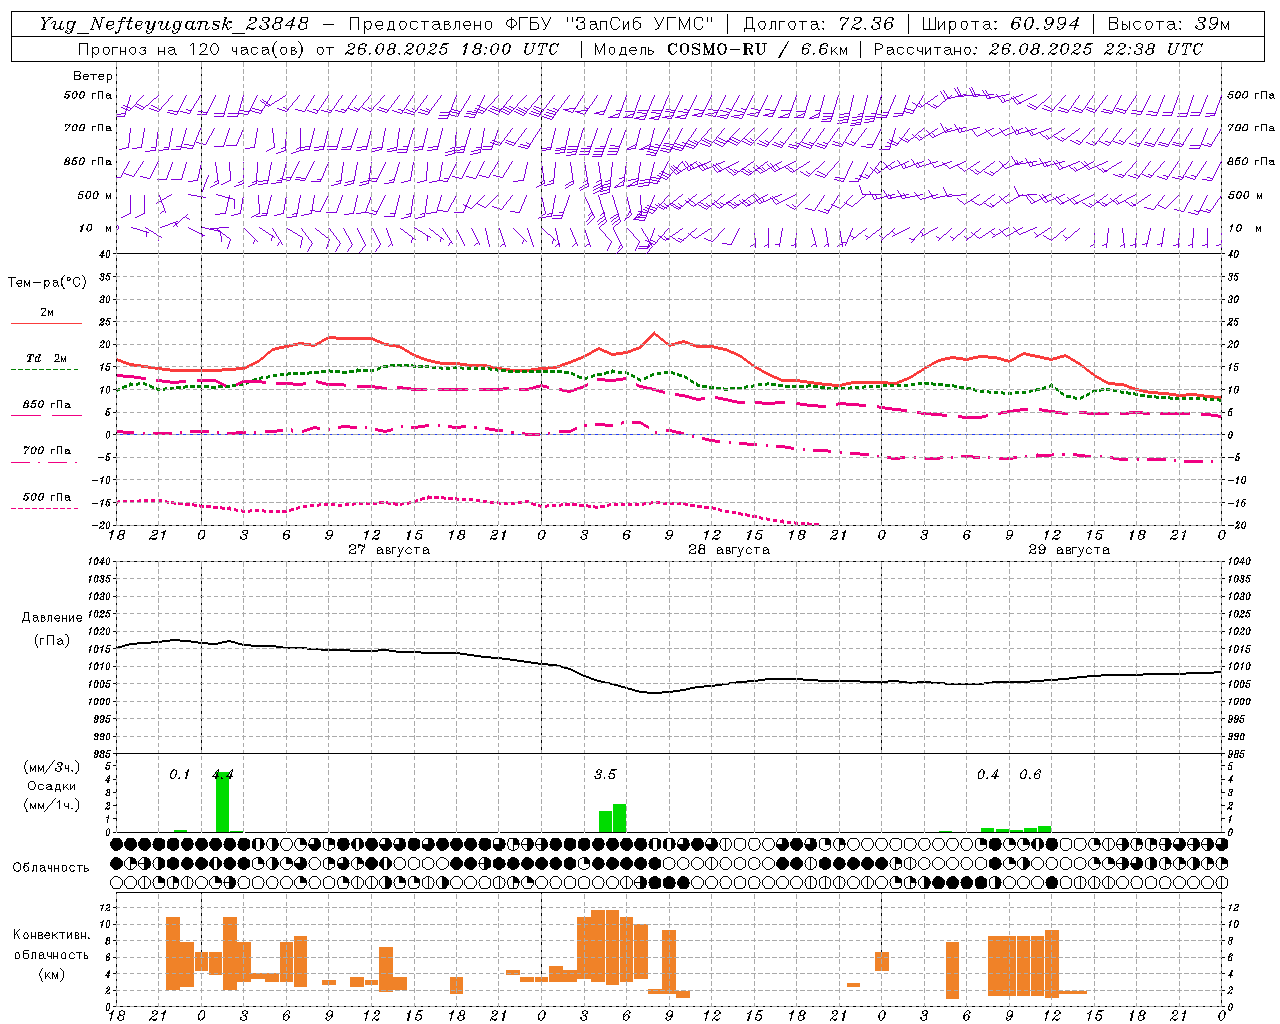Click the Осадки panel label
This screenshot has width=1280, height=1024.
(51, 786)
